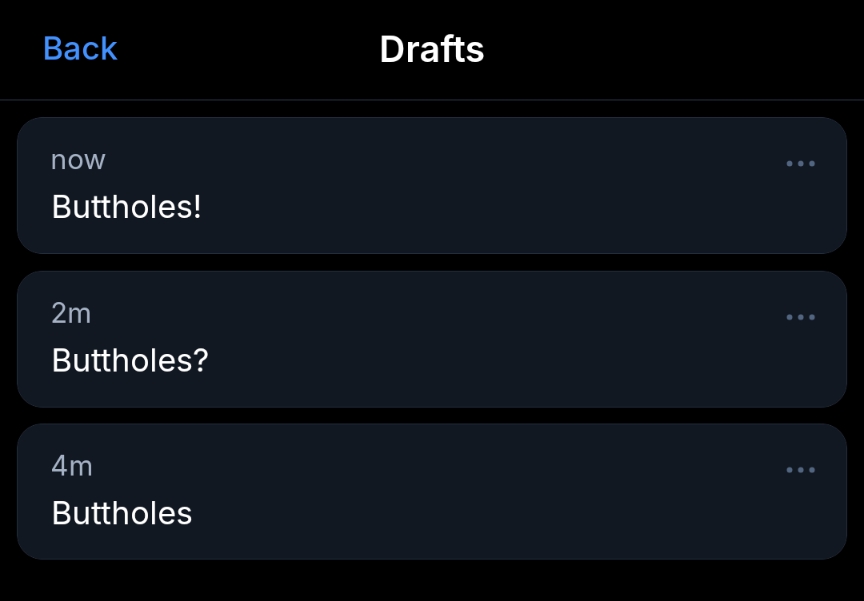Image resolution: width=864 pixels, height=601 pixels.
Task: Open the draft reading Buttholes!
Action: pyautogui.click(x=127, y=207)
